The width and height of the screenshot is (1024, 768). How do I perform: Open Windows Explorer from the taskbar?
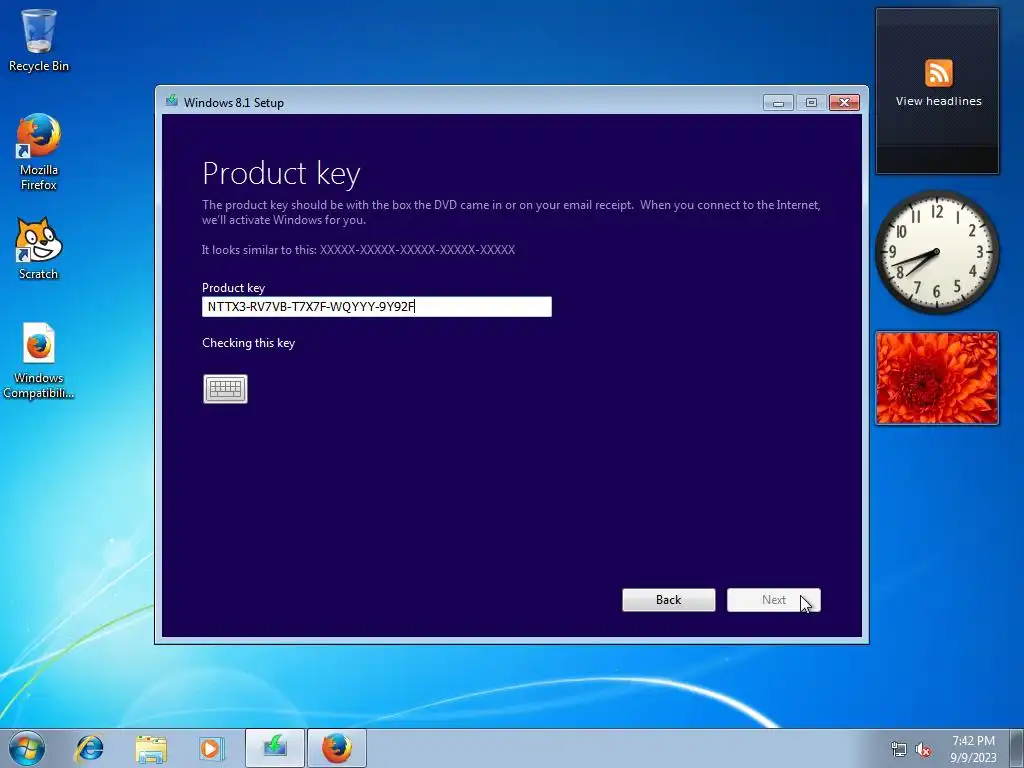(x=151, y=748)
